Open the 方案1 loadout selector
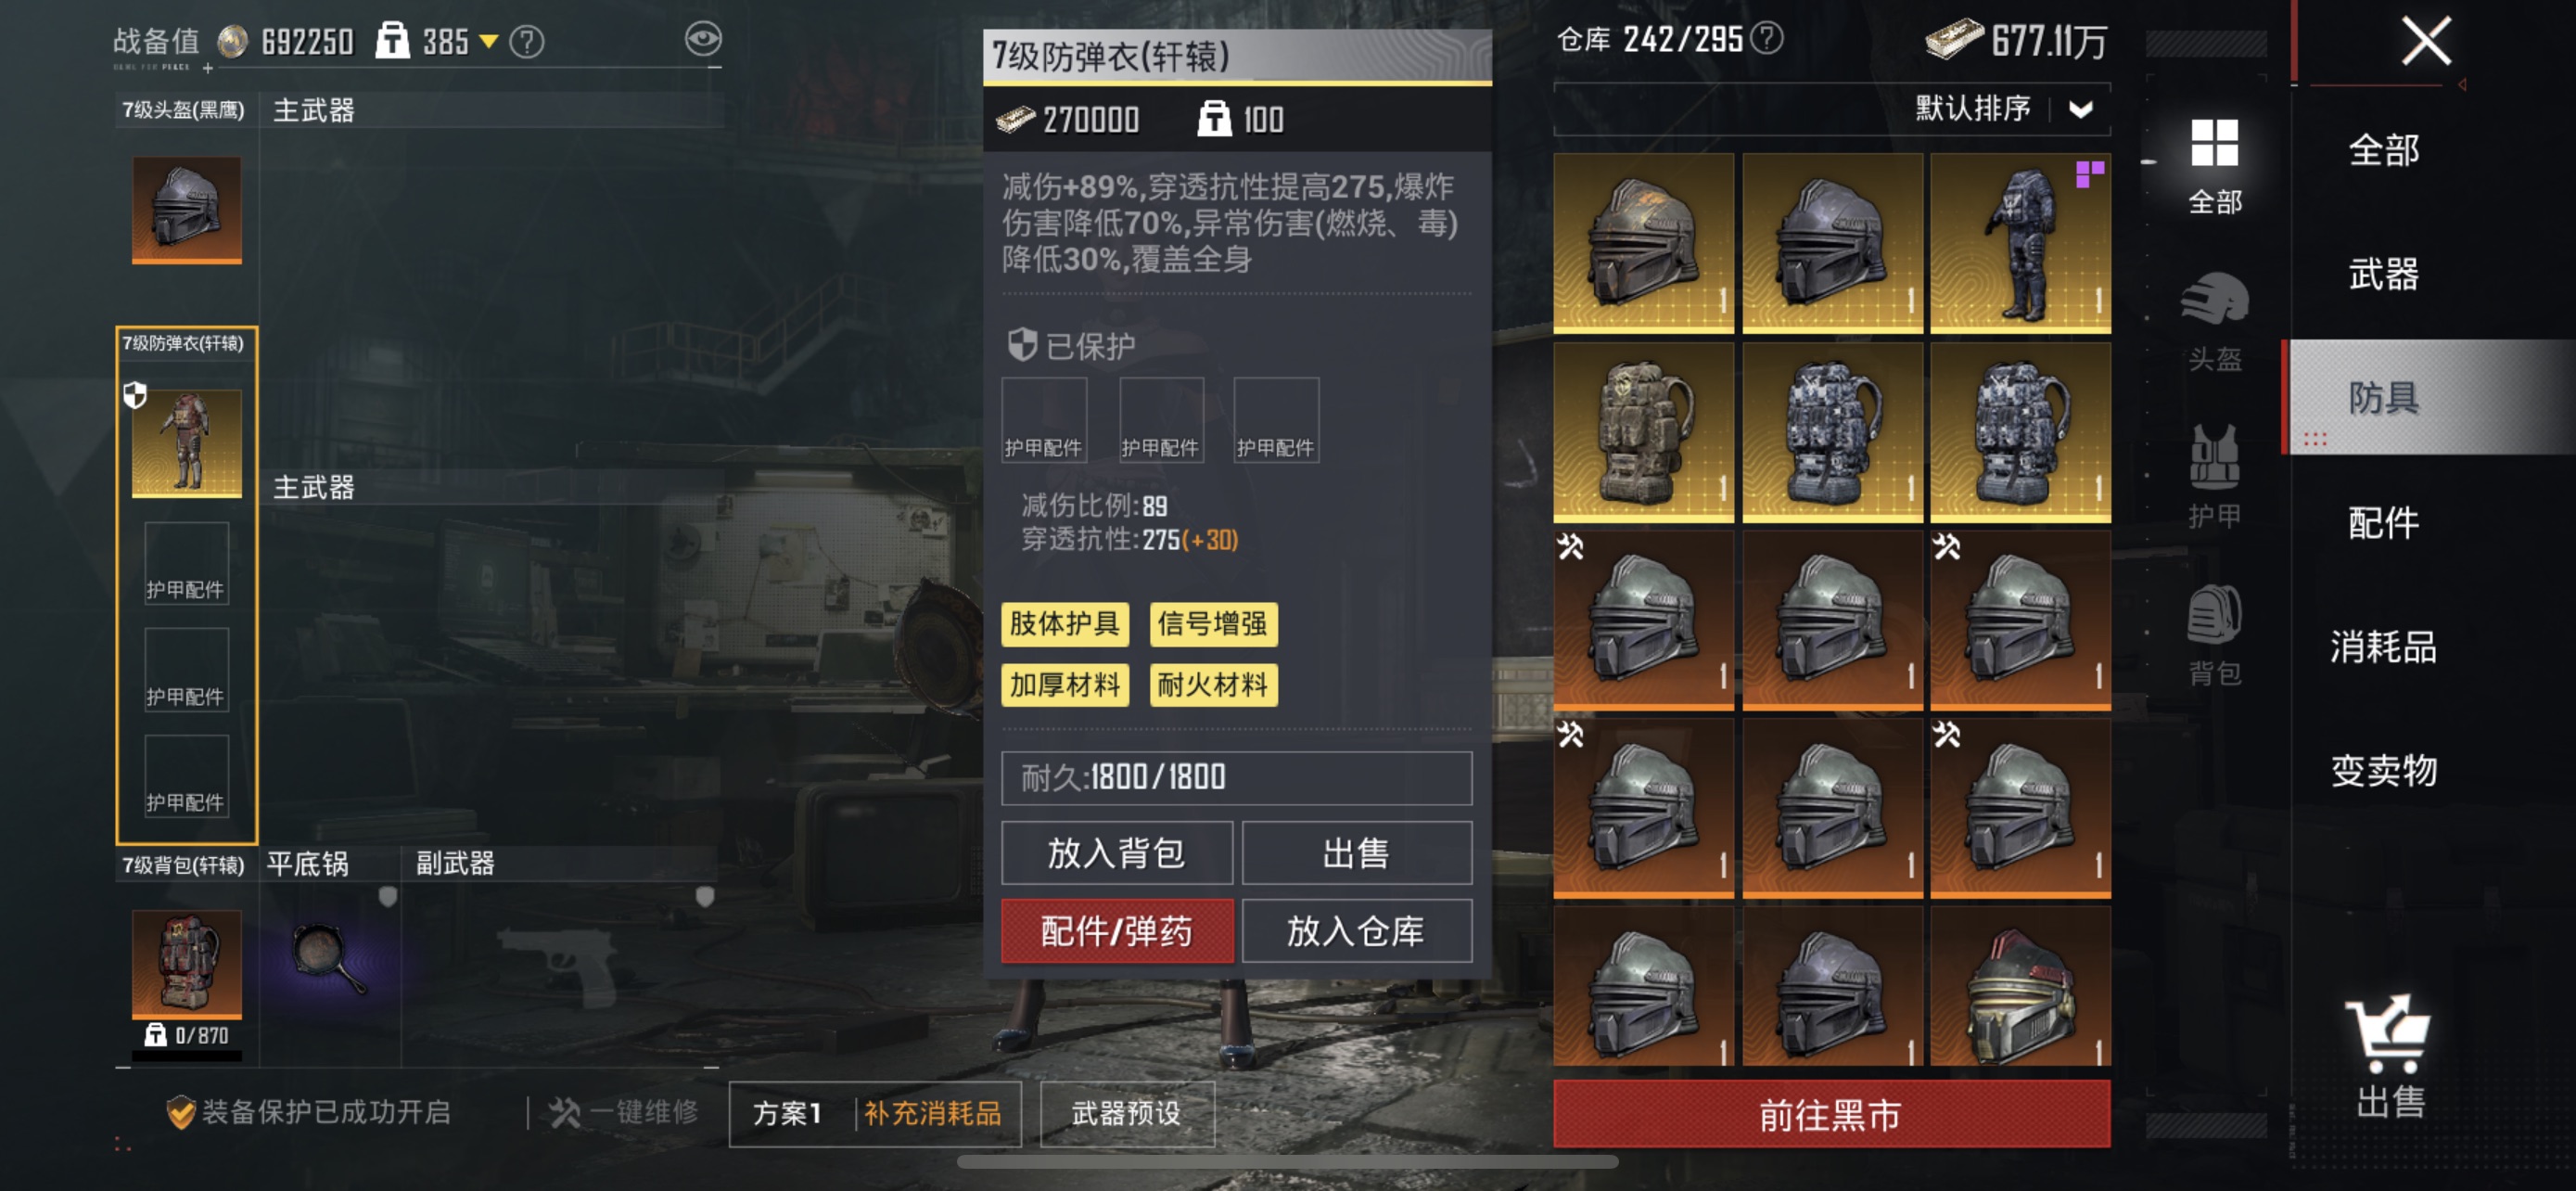 coord(788,1113)
